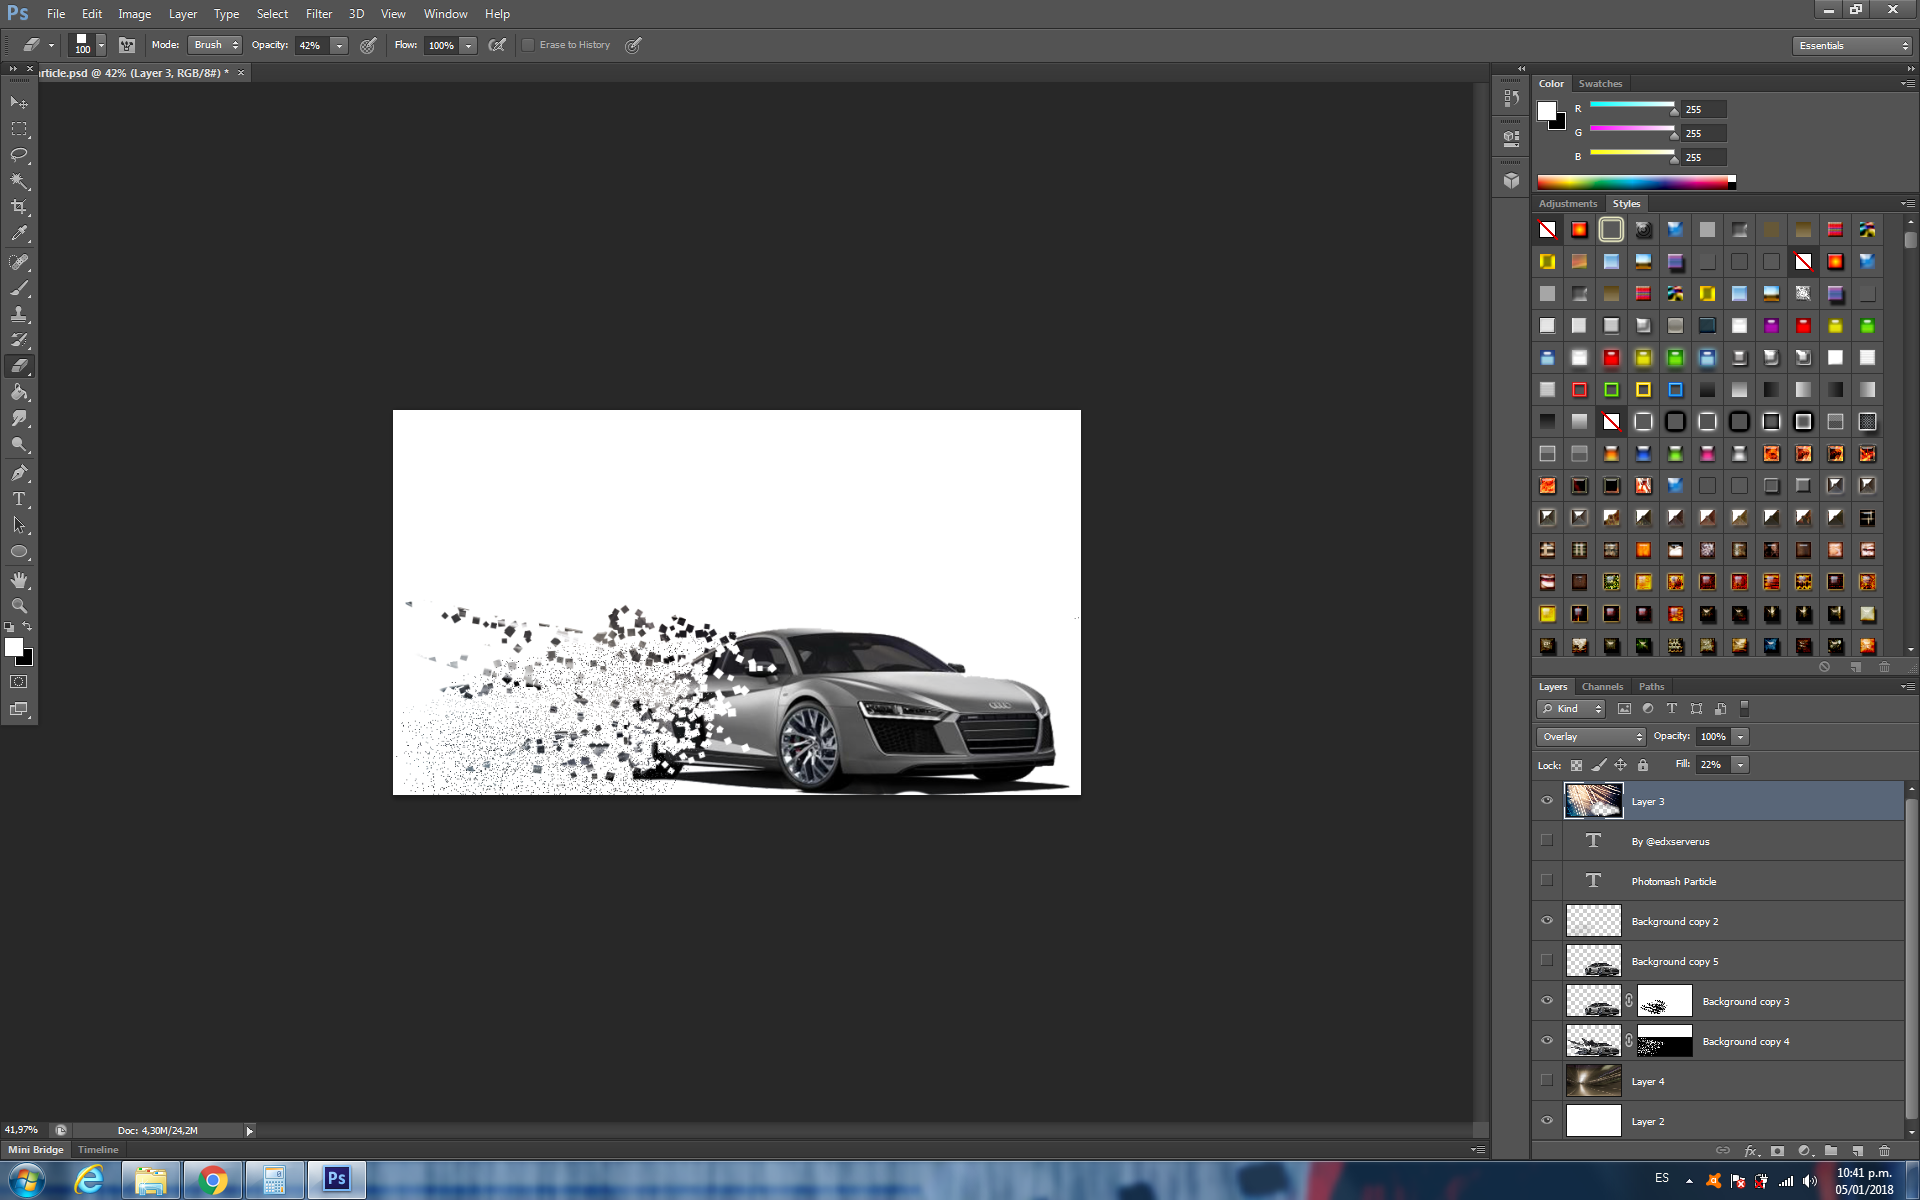Open the Essentials workspace dropdown
Screen dimensions: 1920x1200
point(1852,46)
